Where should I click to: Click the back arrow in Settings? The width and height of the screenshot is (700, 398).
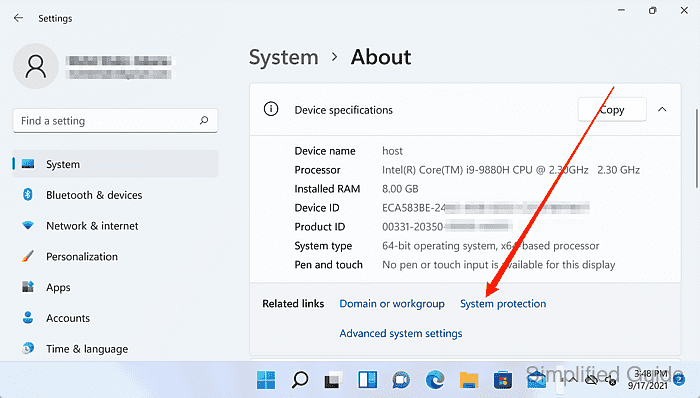pyautogui.click(x=18, y=18)
